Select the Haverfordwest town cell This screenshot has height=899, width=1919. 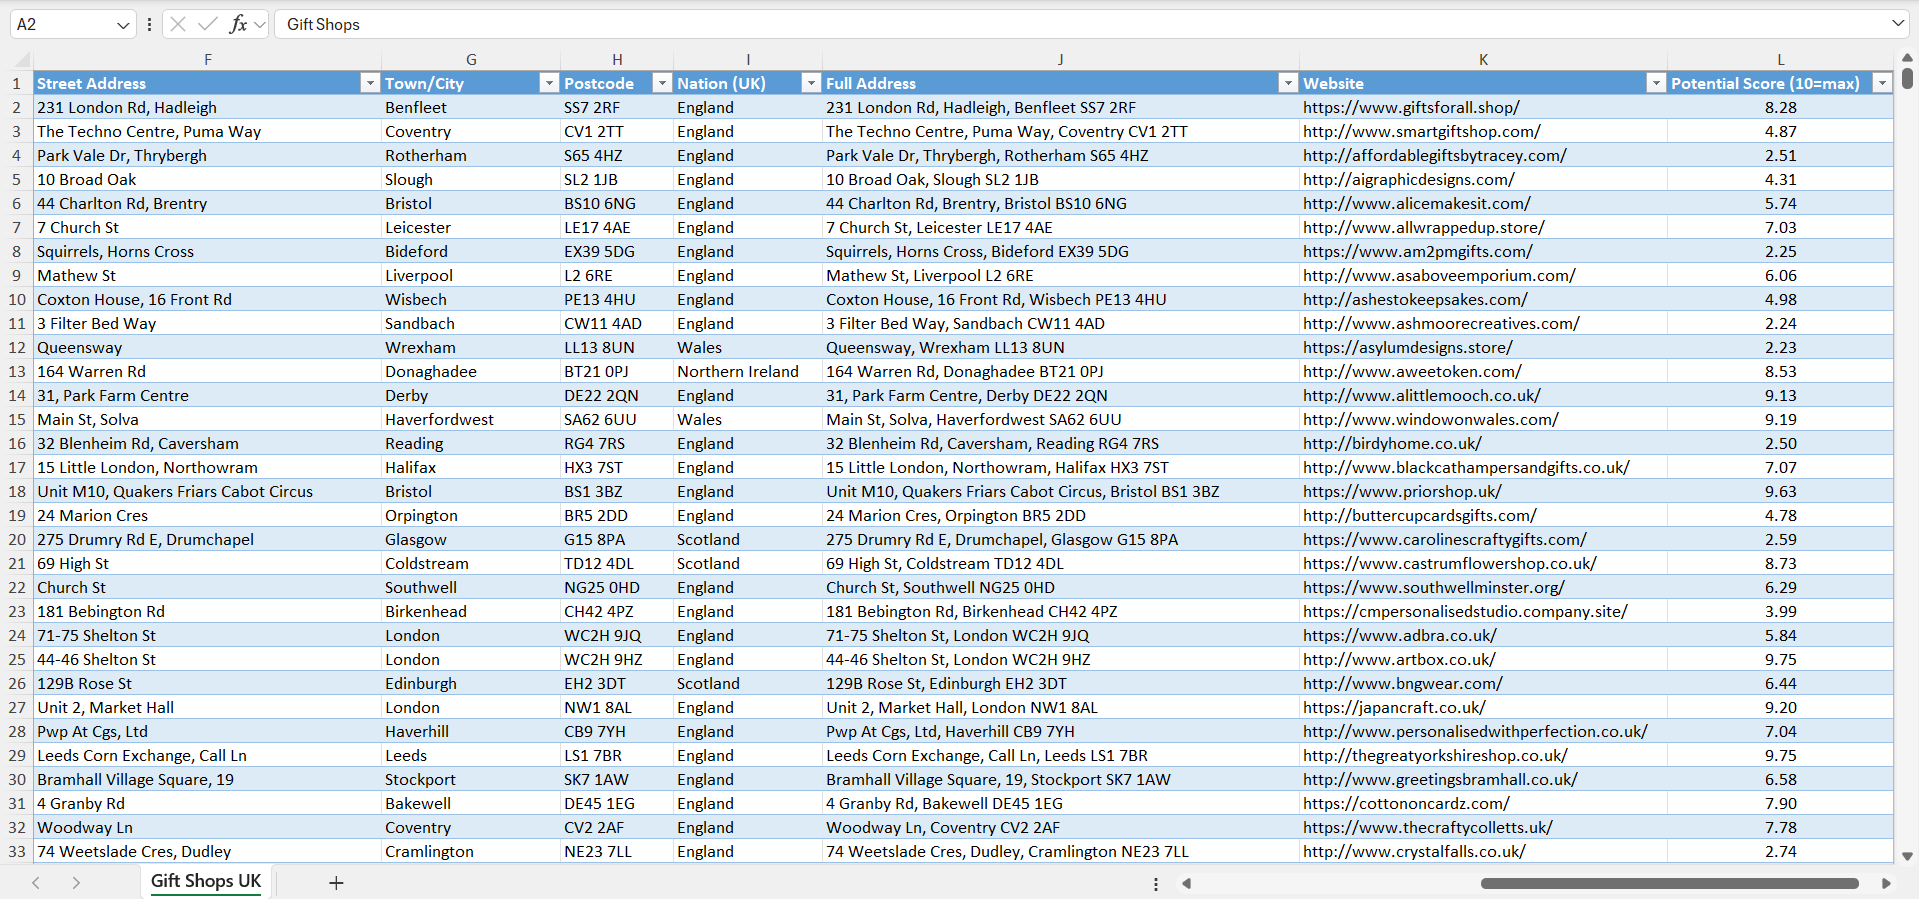tap(470, 419)
